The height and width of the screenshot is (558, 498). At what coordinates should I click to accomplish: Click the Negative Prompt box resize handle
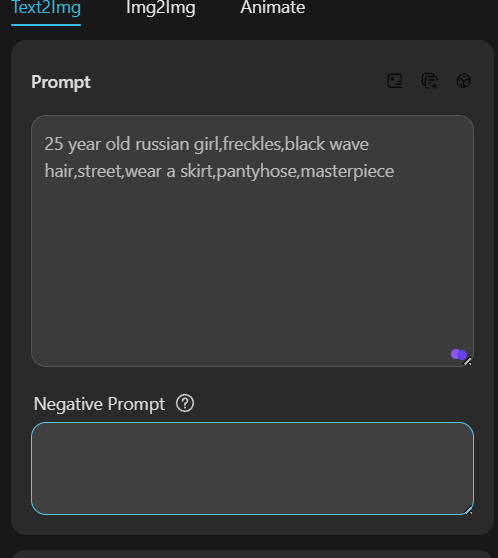[x=468, y=510]
